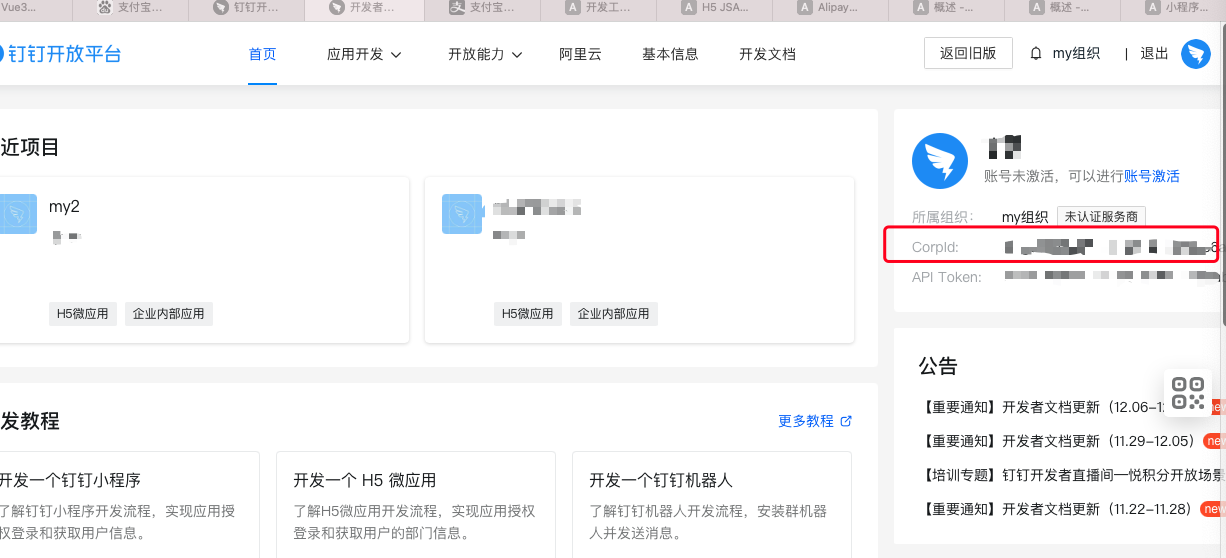Viewport: 1226px width, 558px height.
Task: Click the large profile DingTalk avatar
Action: click(940, 161)
